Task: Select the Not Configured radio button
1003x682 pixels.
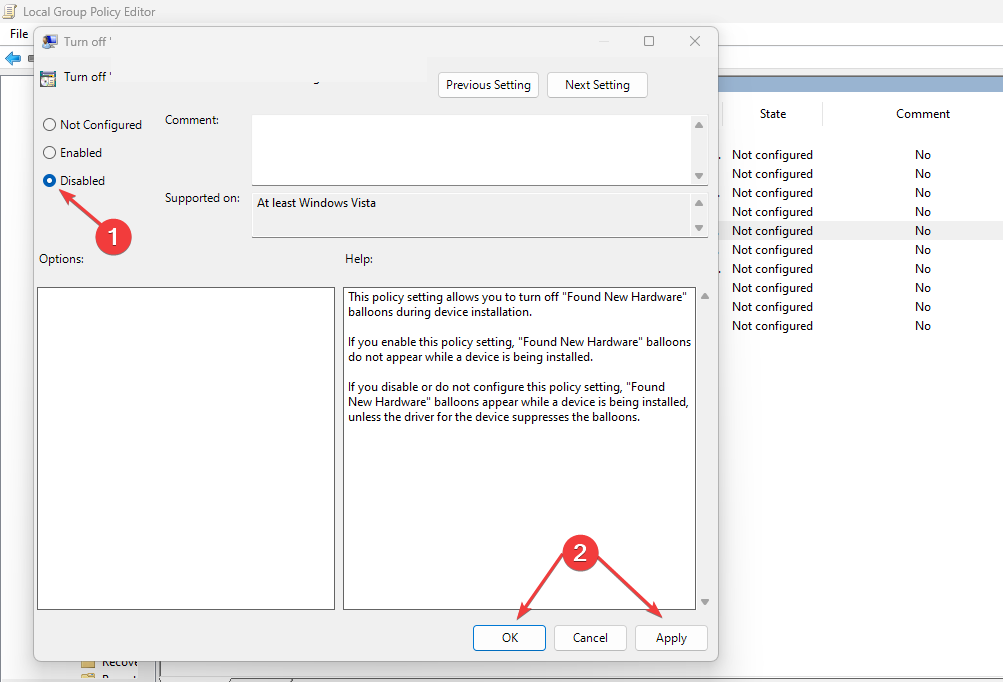Action: click(49, 125)
